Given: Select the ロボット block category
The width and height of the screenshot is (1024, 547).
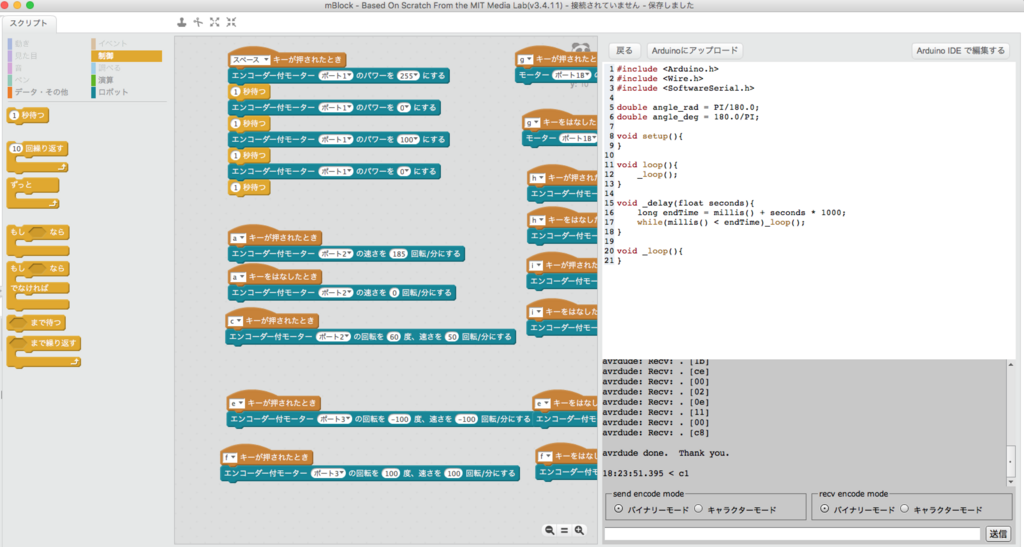Looking at the screenshot, I should click(x=113, y=92).
